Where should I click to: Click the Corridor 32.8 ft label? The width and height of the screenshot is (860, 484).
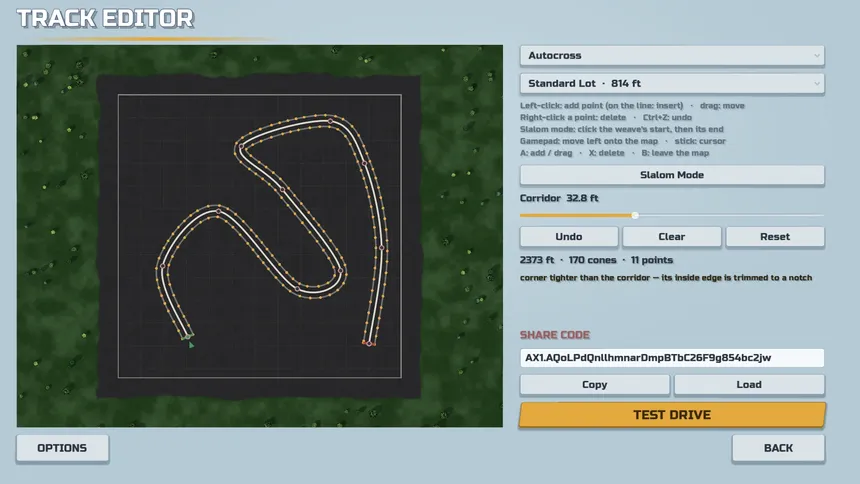[x=559, y=198]
